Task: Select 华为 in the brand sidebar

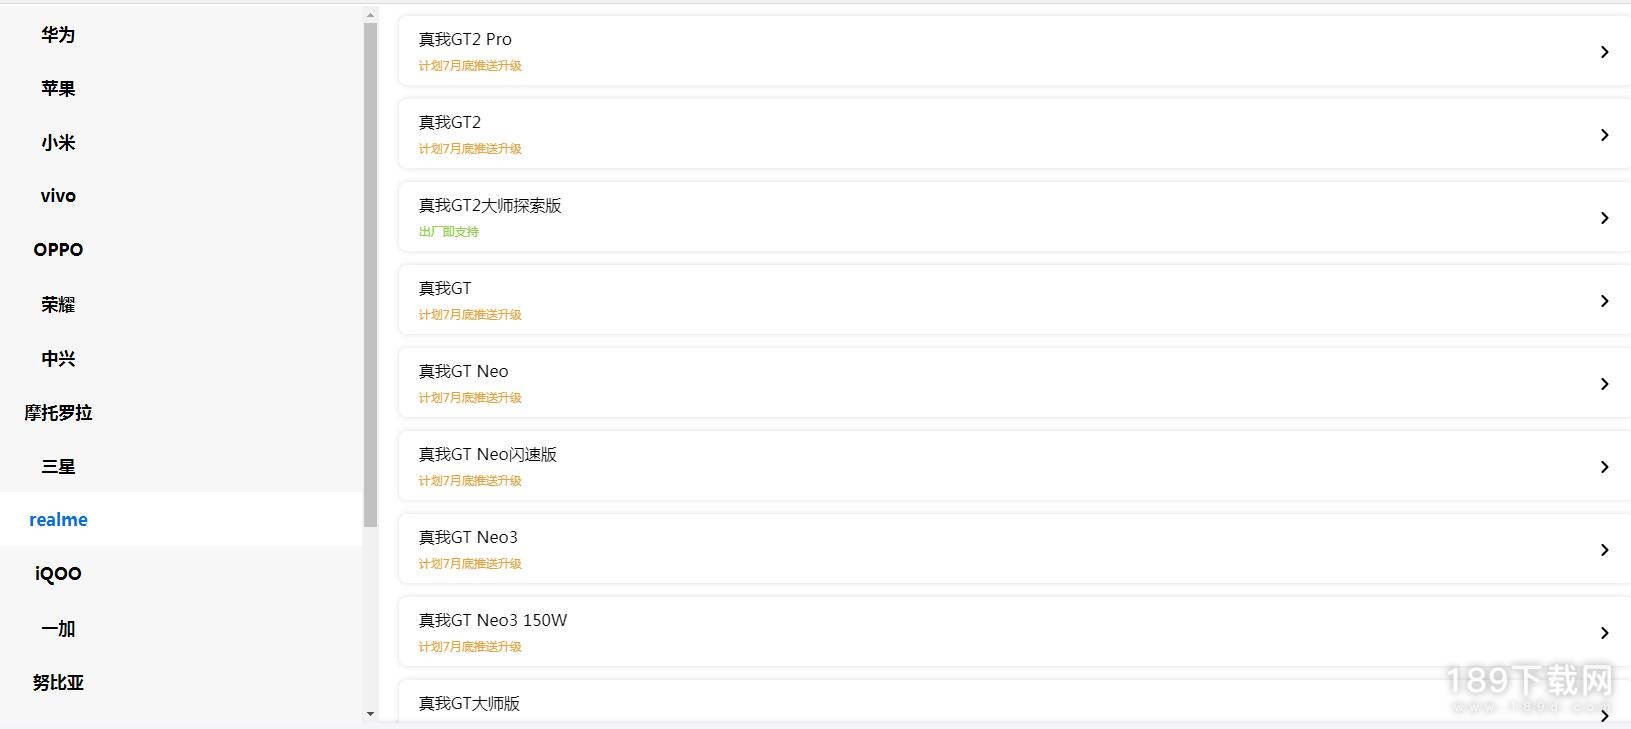Action: (x=58, y=35)
